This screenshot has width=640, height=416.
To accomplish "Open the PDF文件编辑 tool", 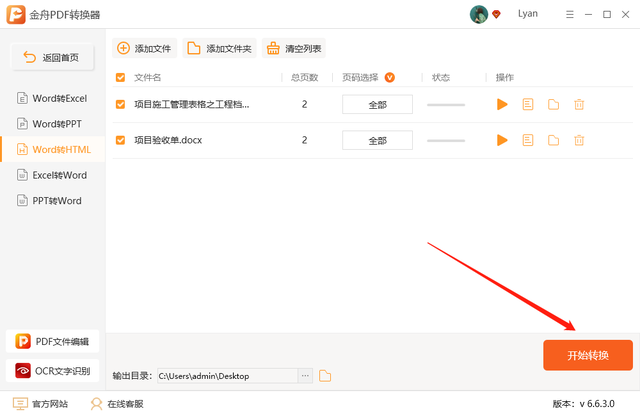I will click(x=52, y=341).
